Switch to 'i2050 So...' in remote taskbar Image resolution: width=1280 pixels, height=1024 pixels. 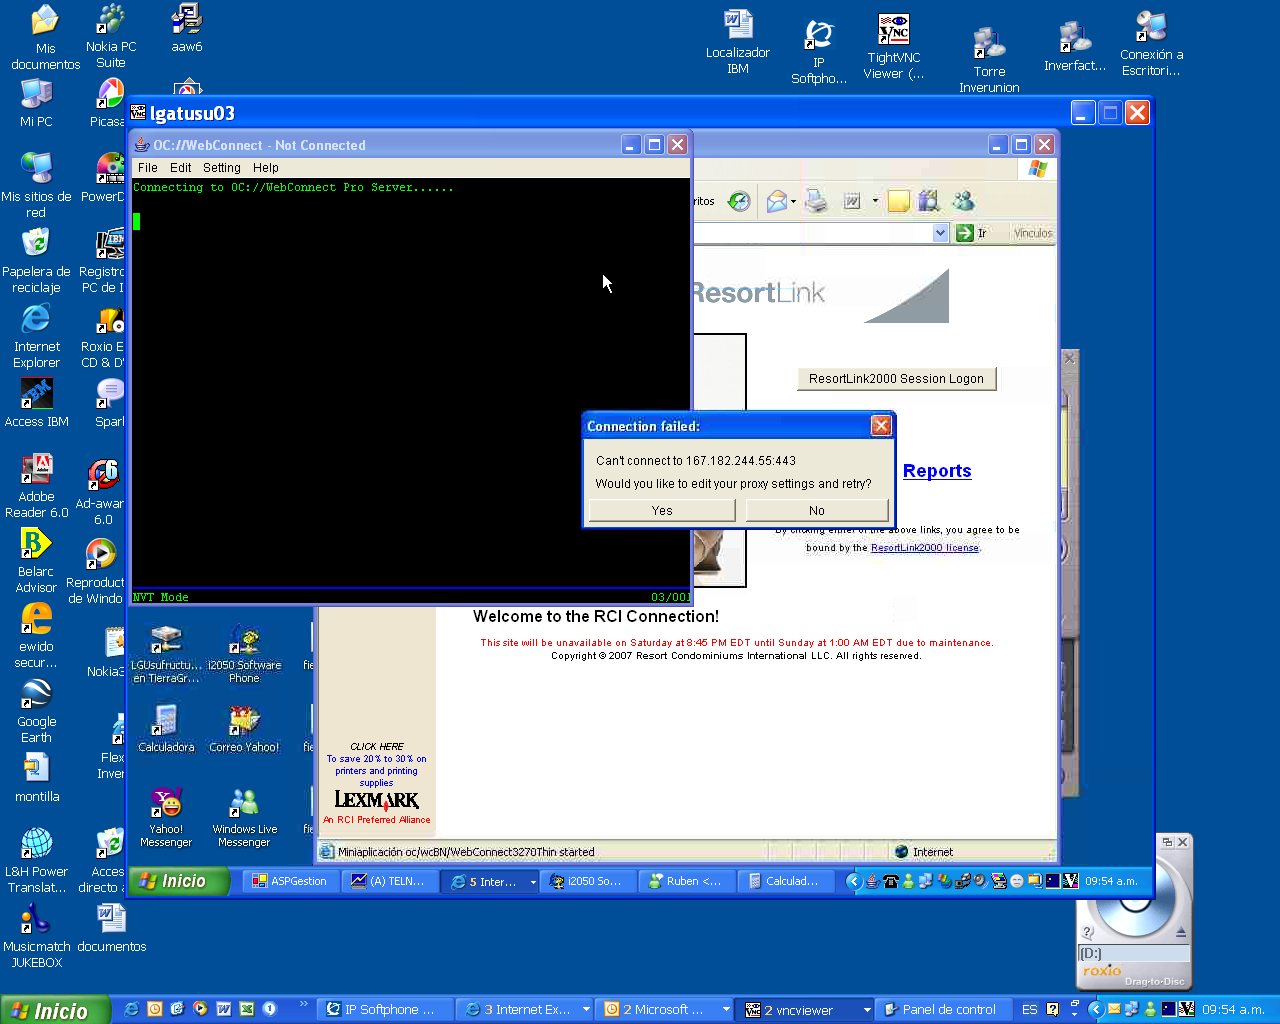pyautogui.click(x=587, y=881)
